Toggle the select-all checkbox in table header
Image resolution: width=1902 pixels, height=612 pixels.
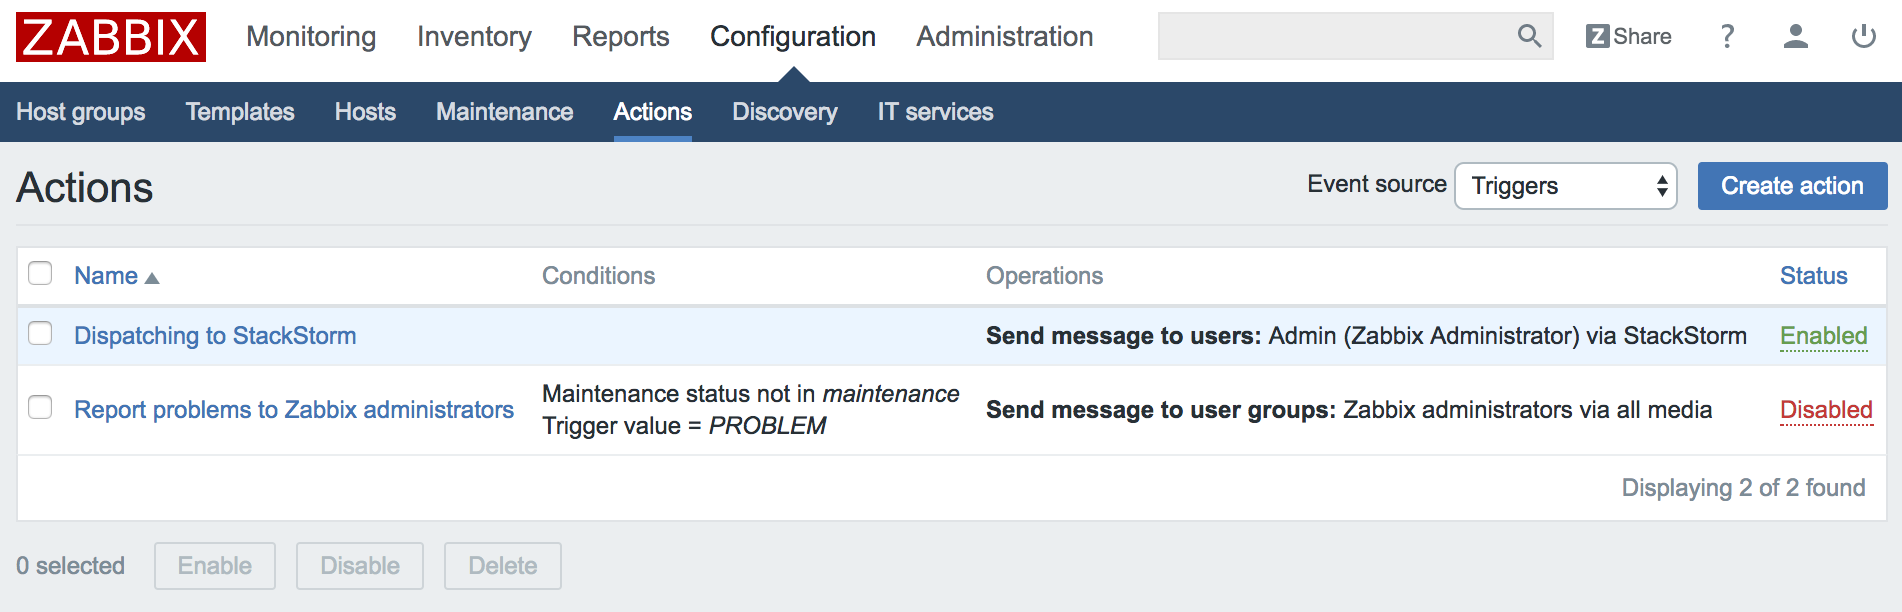click(x=40, y=273)
